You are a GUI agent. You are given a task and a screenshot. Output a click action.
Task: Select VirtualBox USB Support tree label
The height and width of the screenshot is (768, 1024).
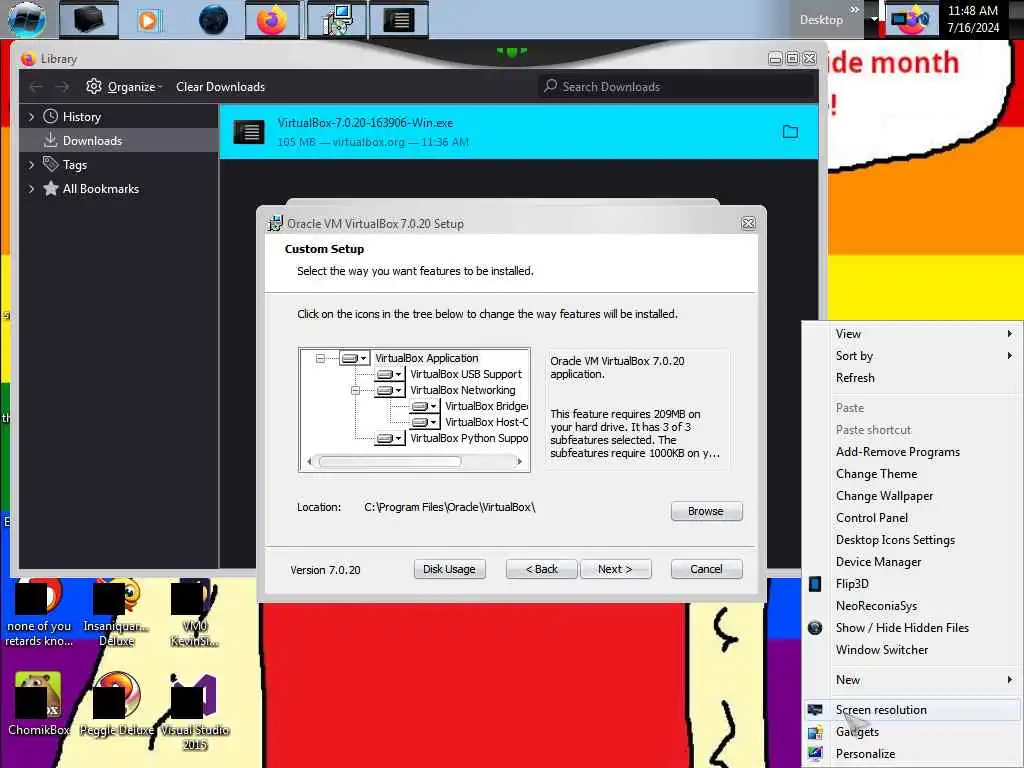pyautogui.click(x=466, y=374)
